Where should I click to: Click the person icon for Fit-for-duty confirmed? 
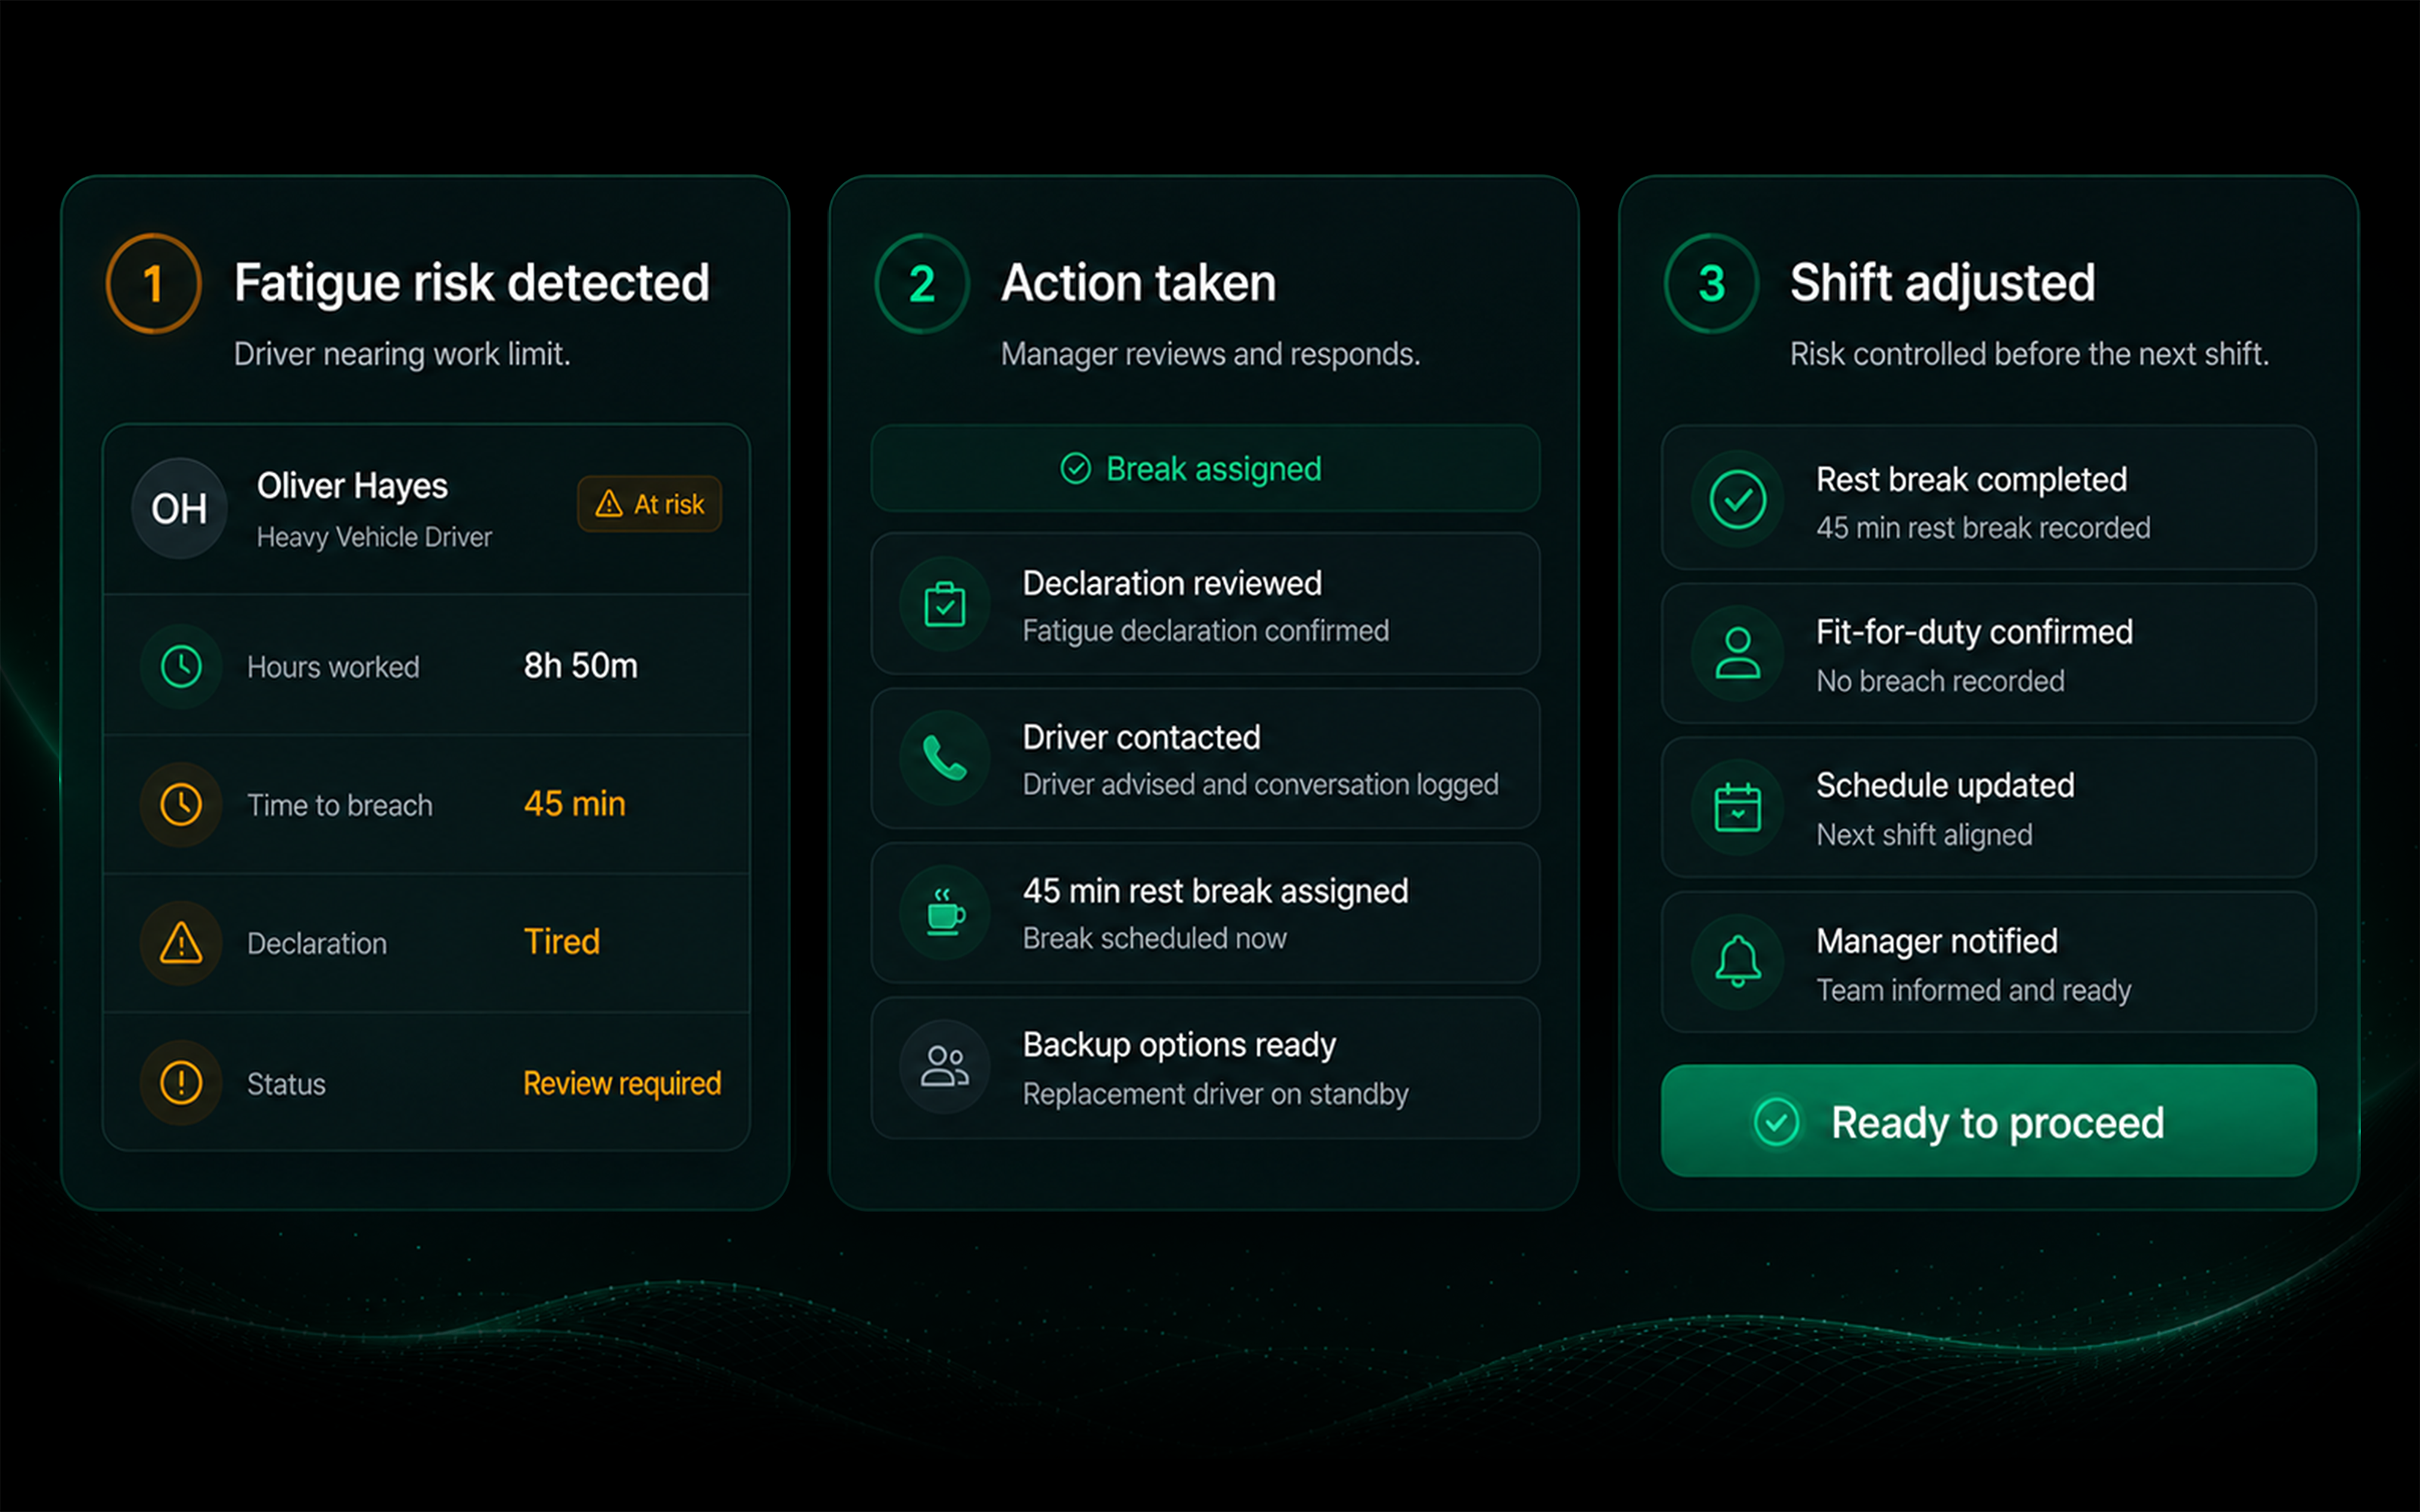(x=1738, y=653)
